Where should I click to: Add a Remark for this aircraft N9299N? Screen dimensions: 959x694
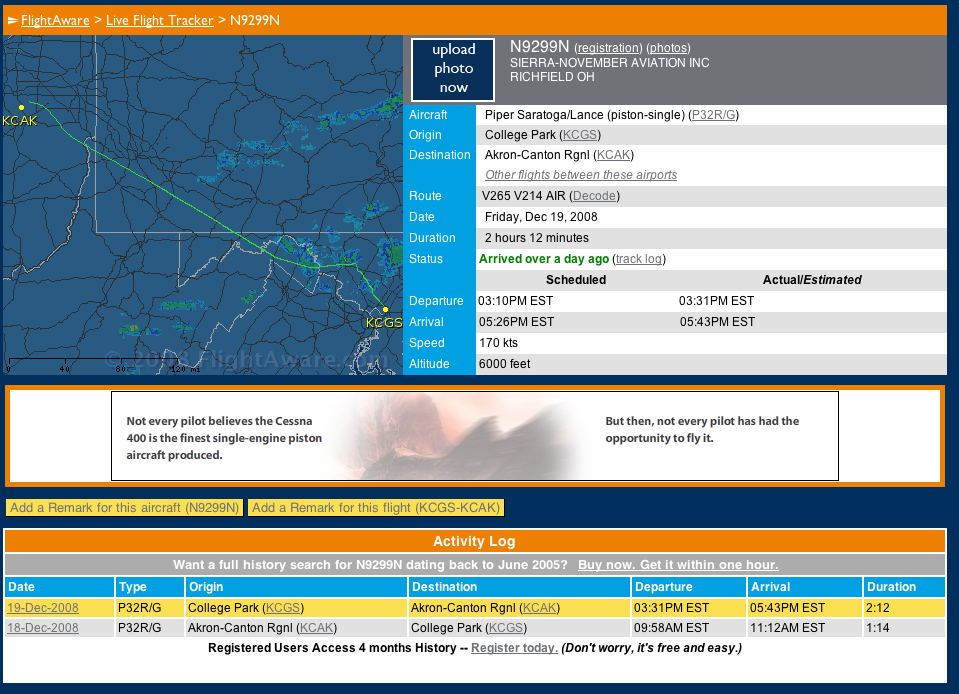[x=125, y=508]
